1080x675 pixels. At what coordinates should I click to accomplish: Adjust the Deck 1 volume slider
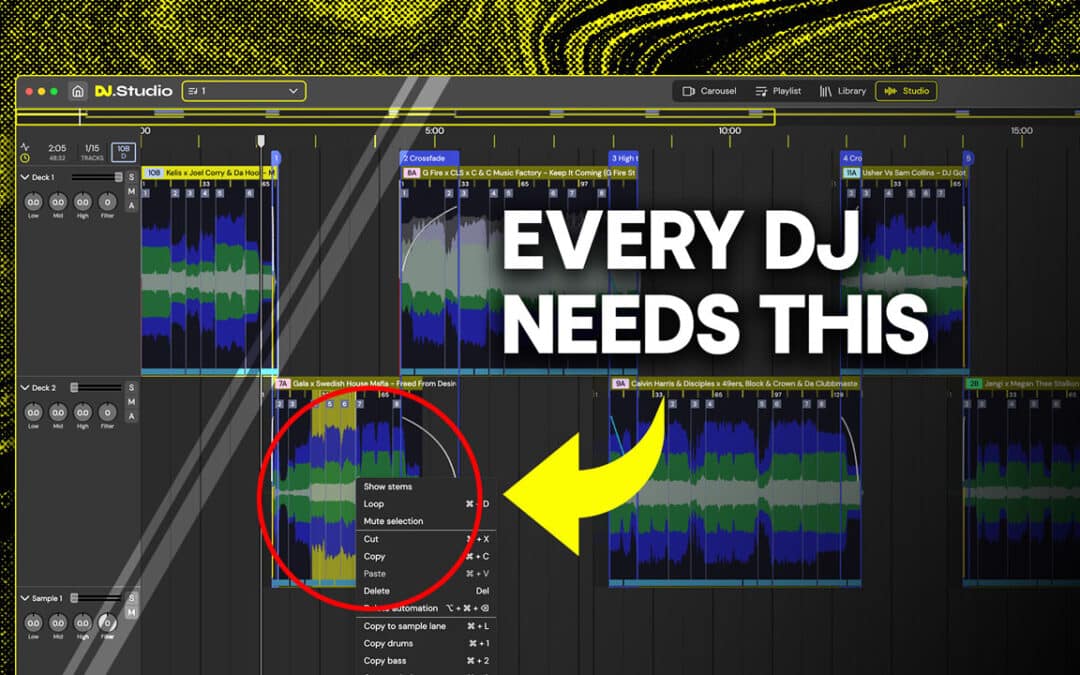pos(97,177)
